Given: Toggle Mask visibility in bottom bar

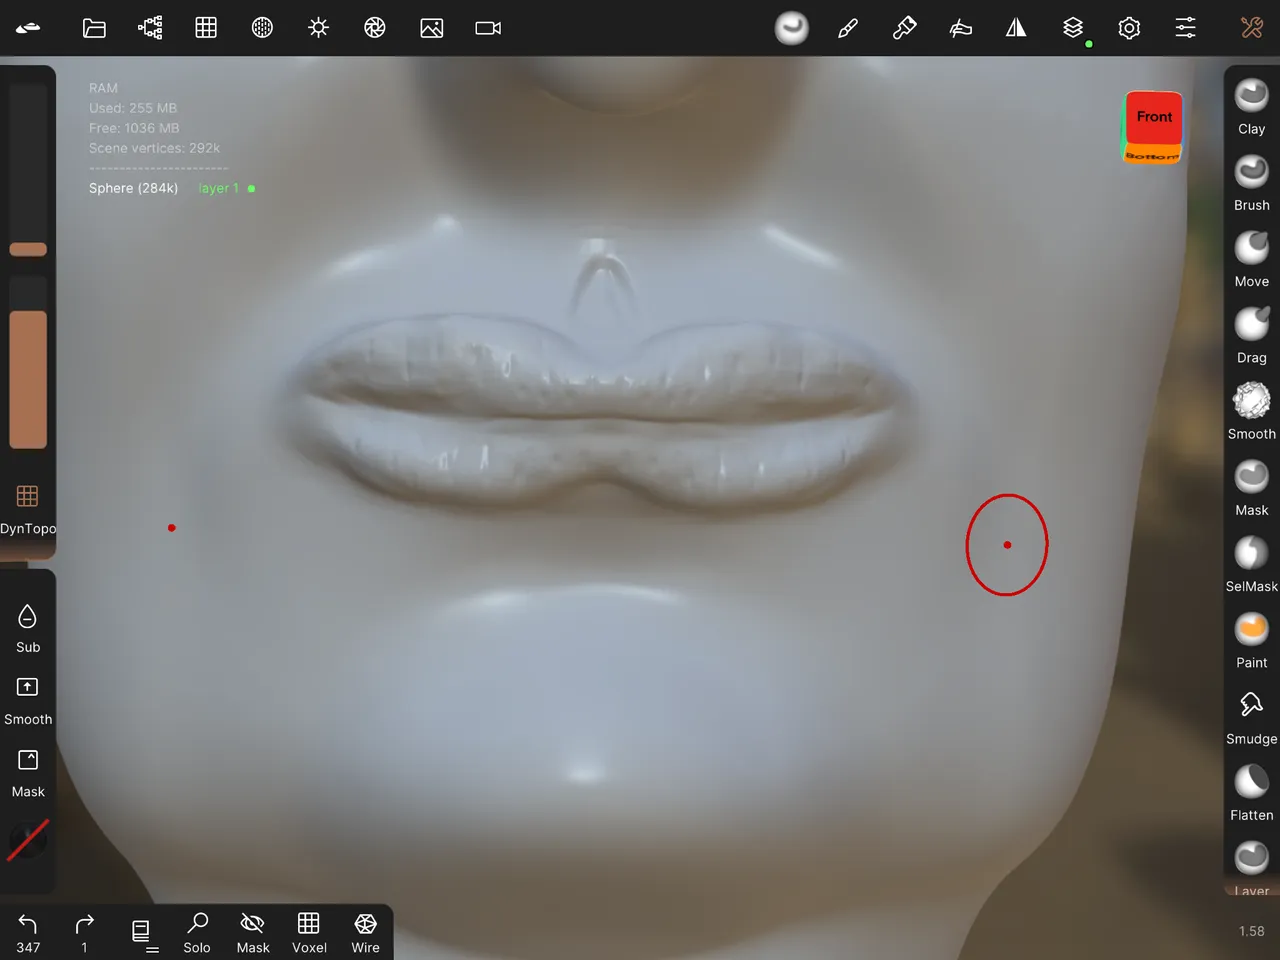Looking at the screenshot, I should click(253, 933).
